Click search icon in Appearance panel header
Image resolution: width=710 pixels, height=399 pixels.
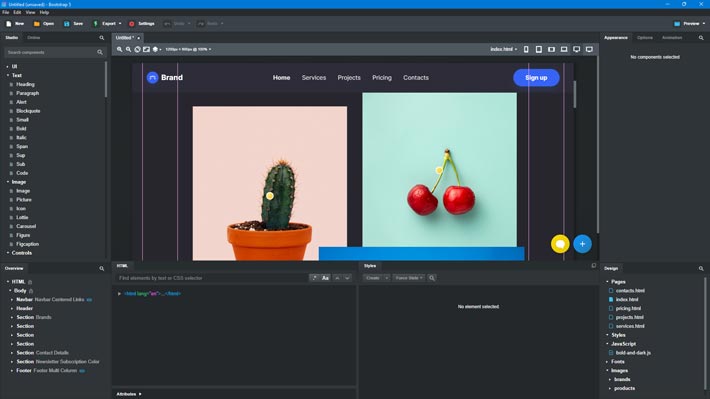point(701,38)
